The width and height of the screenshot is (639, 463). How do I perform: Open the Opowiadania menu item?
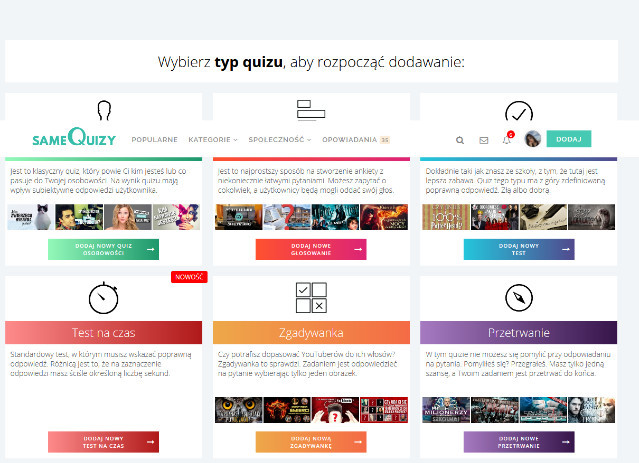349,140
